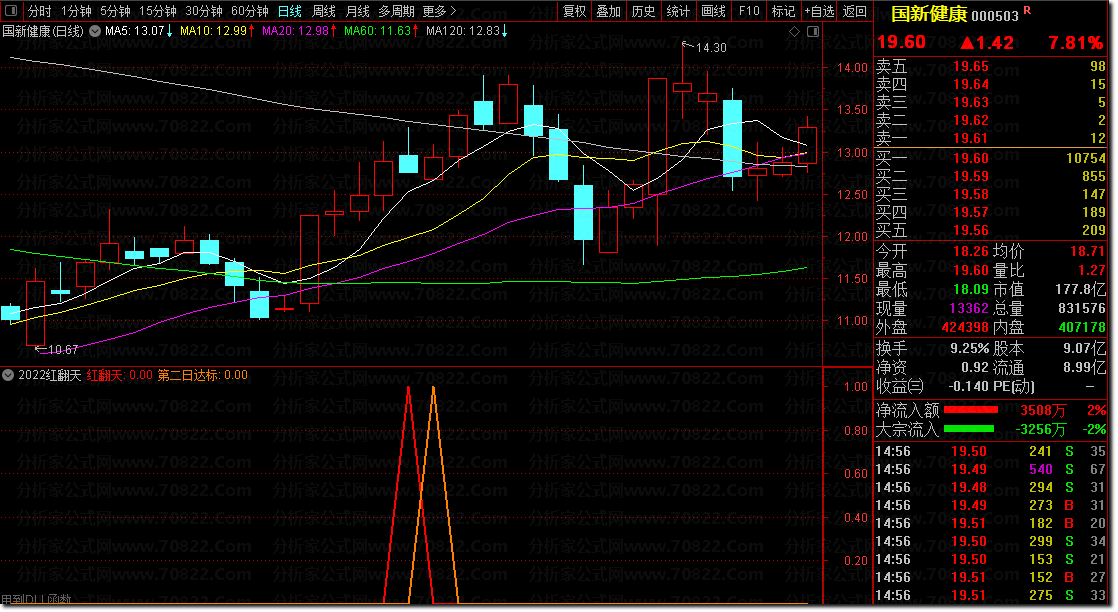Click MA60: 11.63 label
The image size is (1118, 612).
tap(381, 31)
